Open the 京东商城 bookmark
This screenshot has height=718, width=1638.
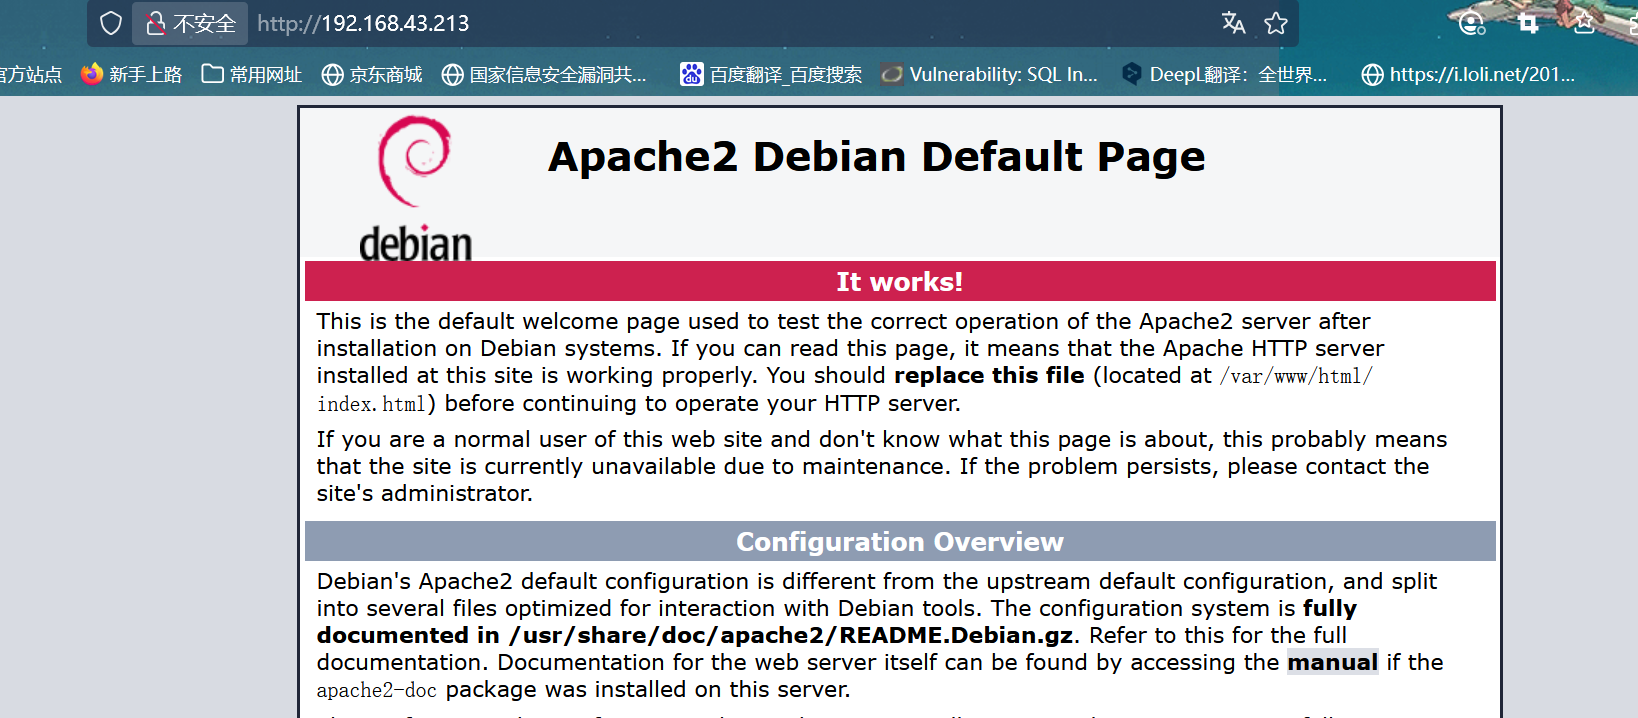click(x=372, y=74)
